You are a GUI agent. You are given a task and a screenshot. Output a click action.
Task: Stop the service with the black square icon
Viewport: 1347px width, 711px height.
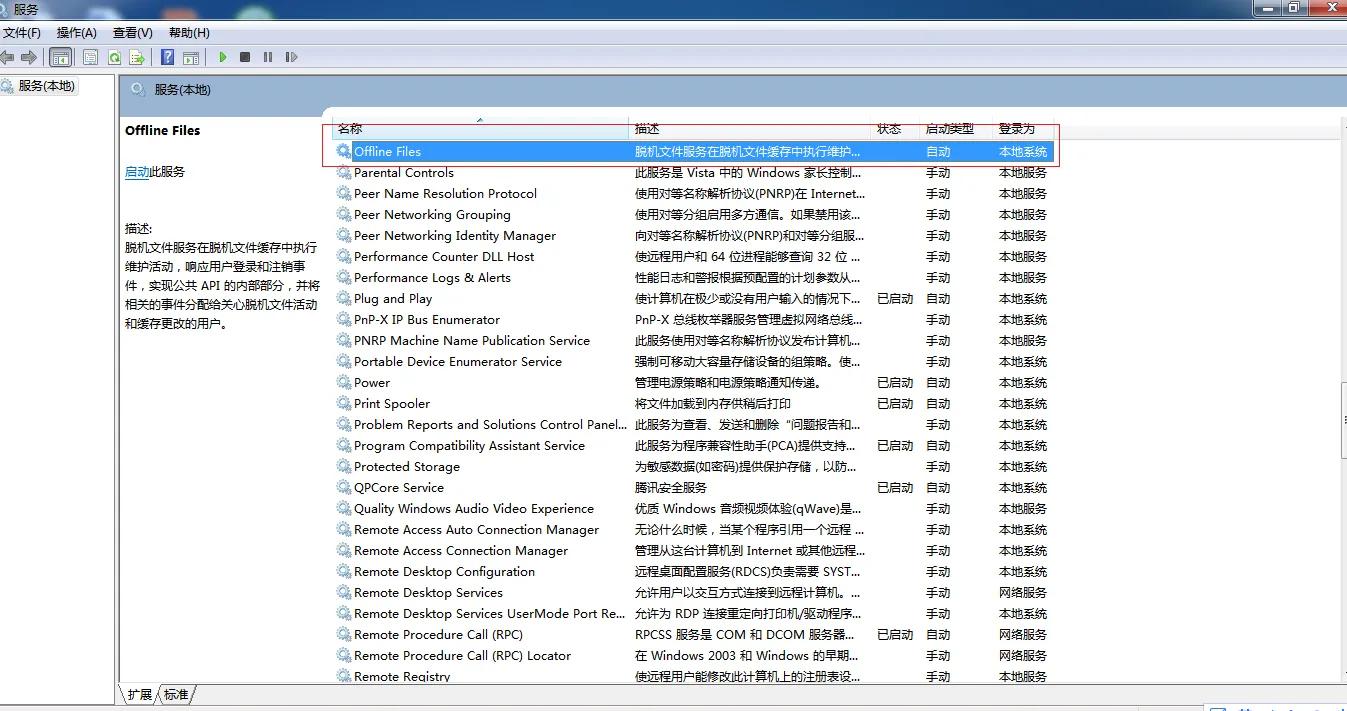pyautogui.click(x=244, y=57)
